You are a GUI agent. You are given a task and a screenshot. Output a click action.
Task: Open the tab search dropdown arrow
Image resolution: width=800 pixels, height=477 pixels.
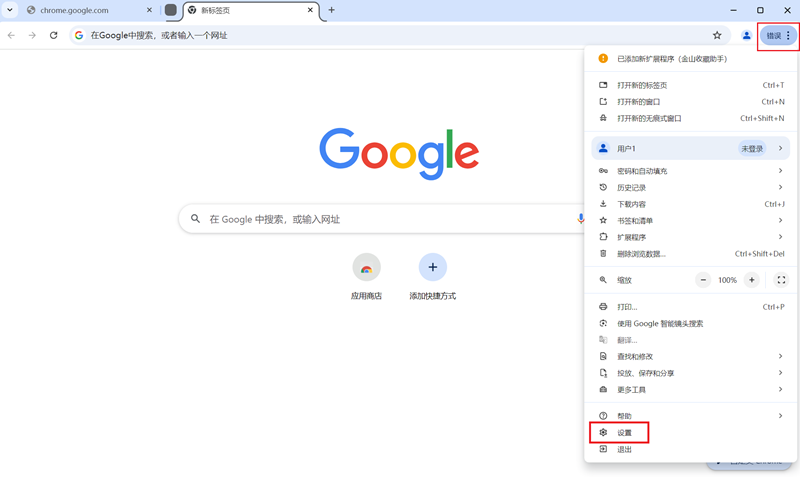point(10,10)
